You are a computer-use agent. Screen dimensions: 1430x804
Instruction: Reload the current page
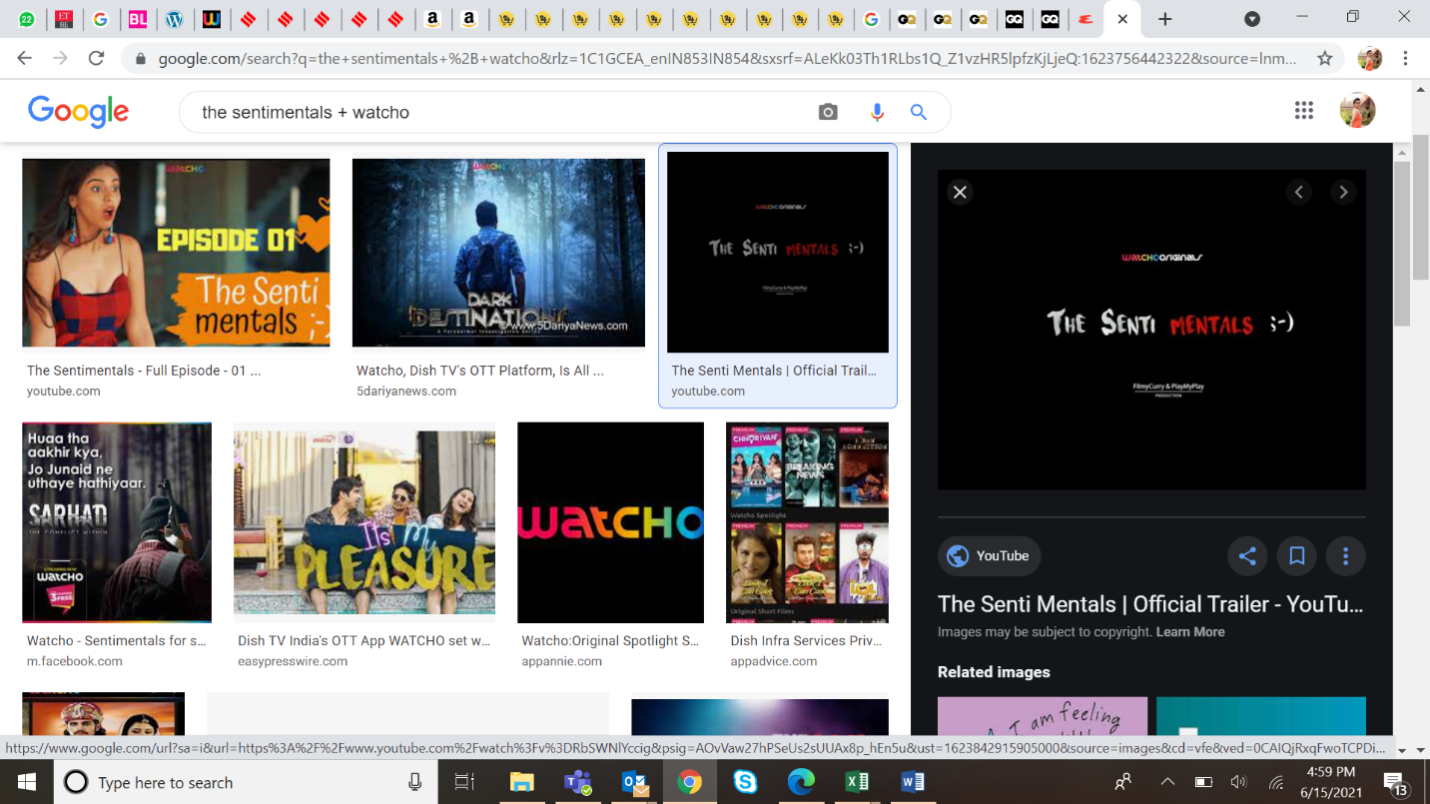[x=96, y=58]
